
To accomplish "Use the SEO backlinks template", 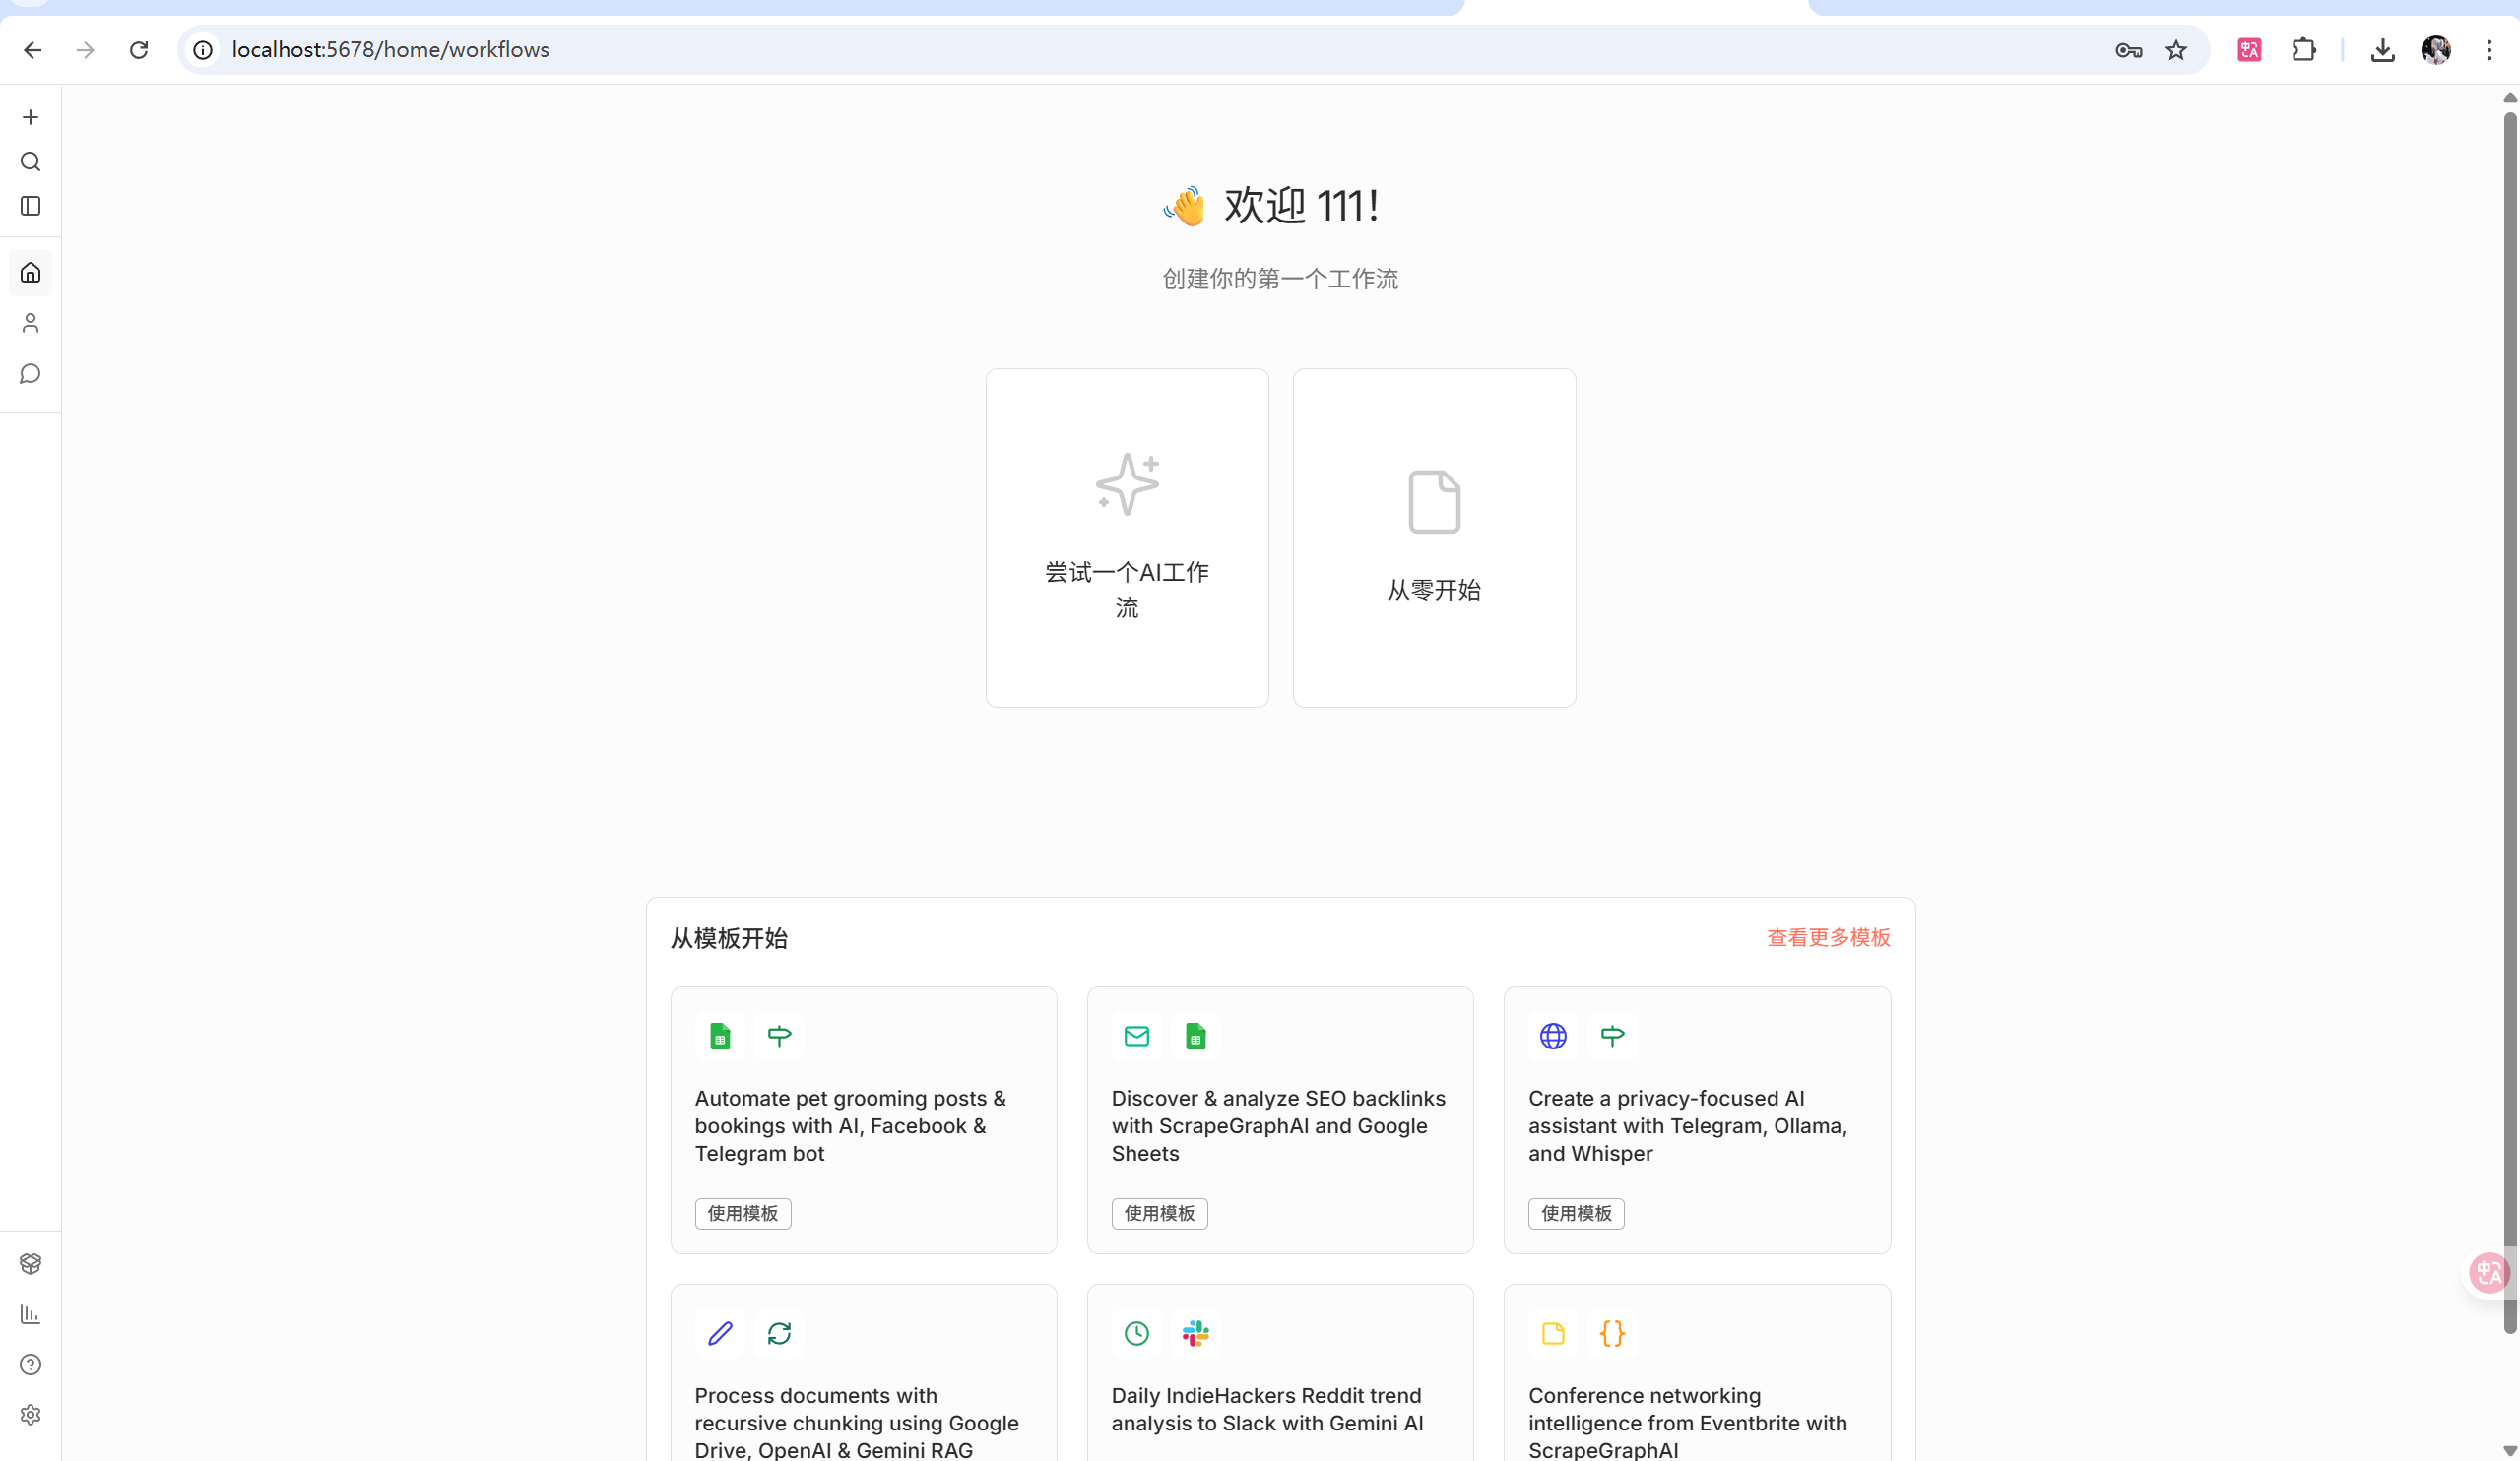I will [x=1159, y=1213].
